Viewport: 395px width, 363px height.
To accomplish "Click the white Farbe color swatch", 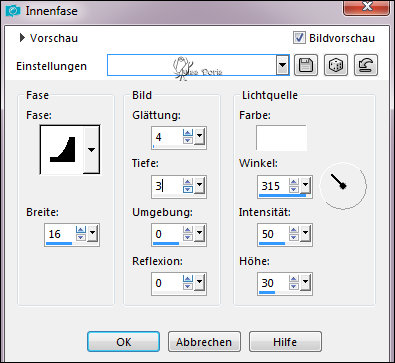I will (281, 138).
